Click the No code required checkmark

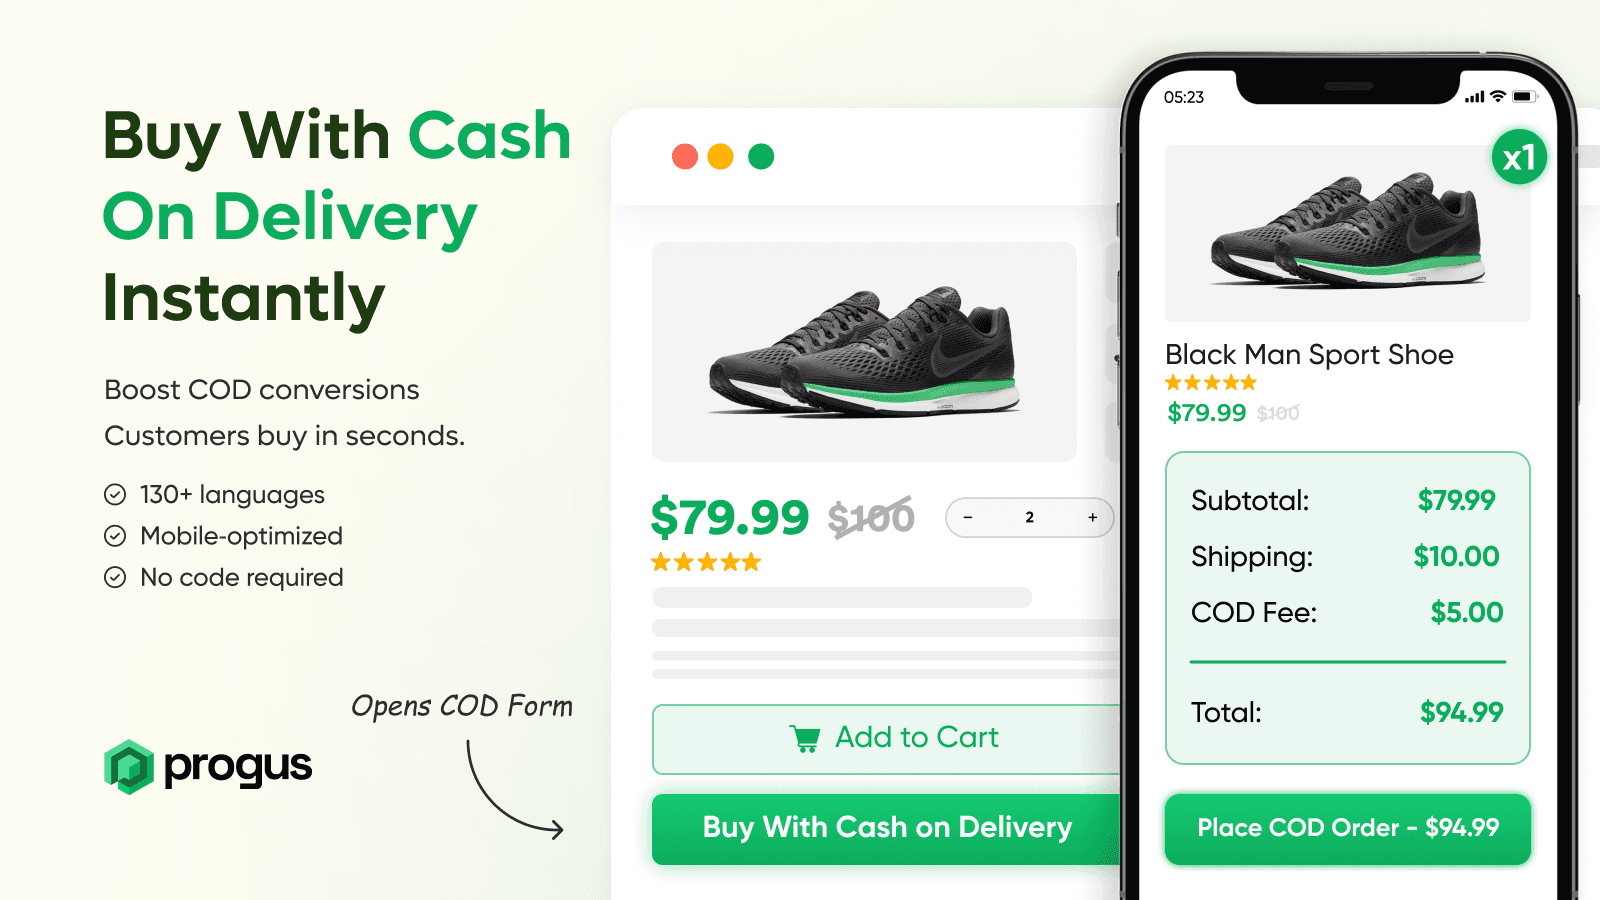click(x=116, y=578)
